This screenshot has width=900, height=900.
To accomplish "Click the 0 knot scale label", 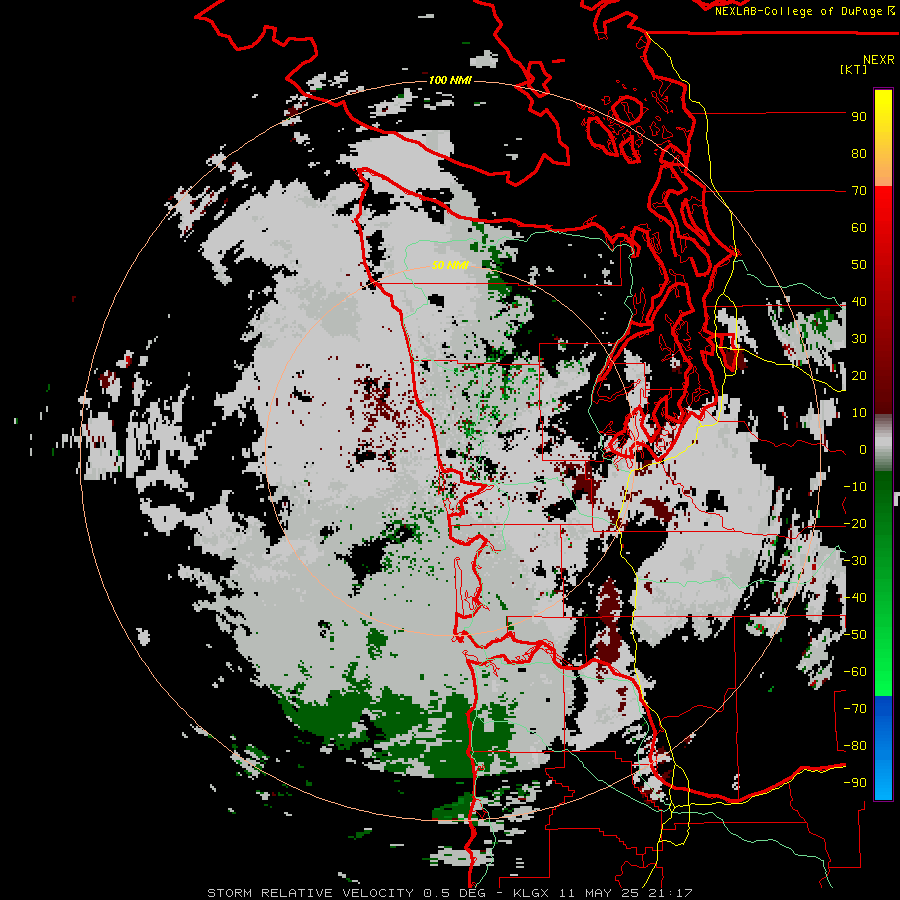I will pyautogui.click(x=862, y=450).
